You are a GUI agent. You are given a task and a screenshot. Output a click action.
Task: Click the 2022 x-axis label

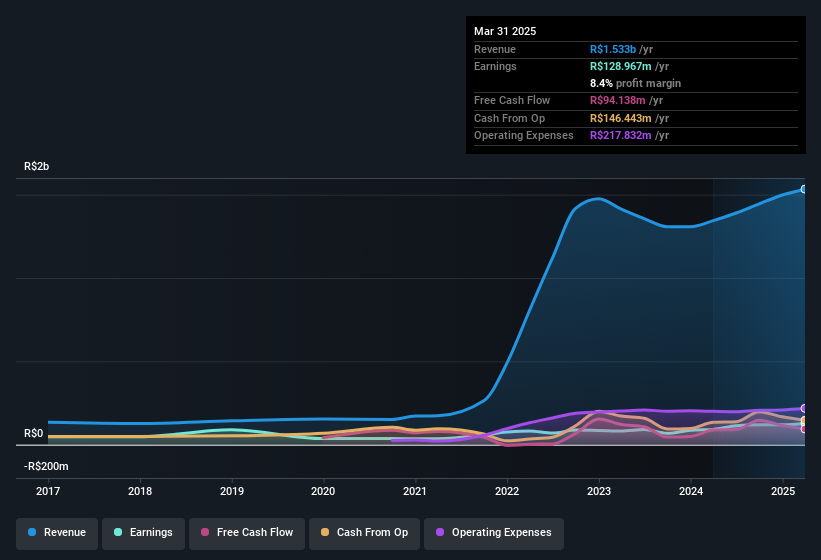(507, 491)
